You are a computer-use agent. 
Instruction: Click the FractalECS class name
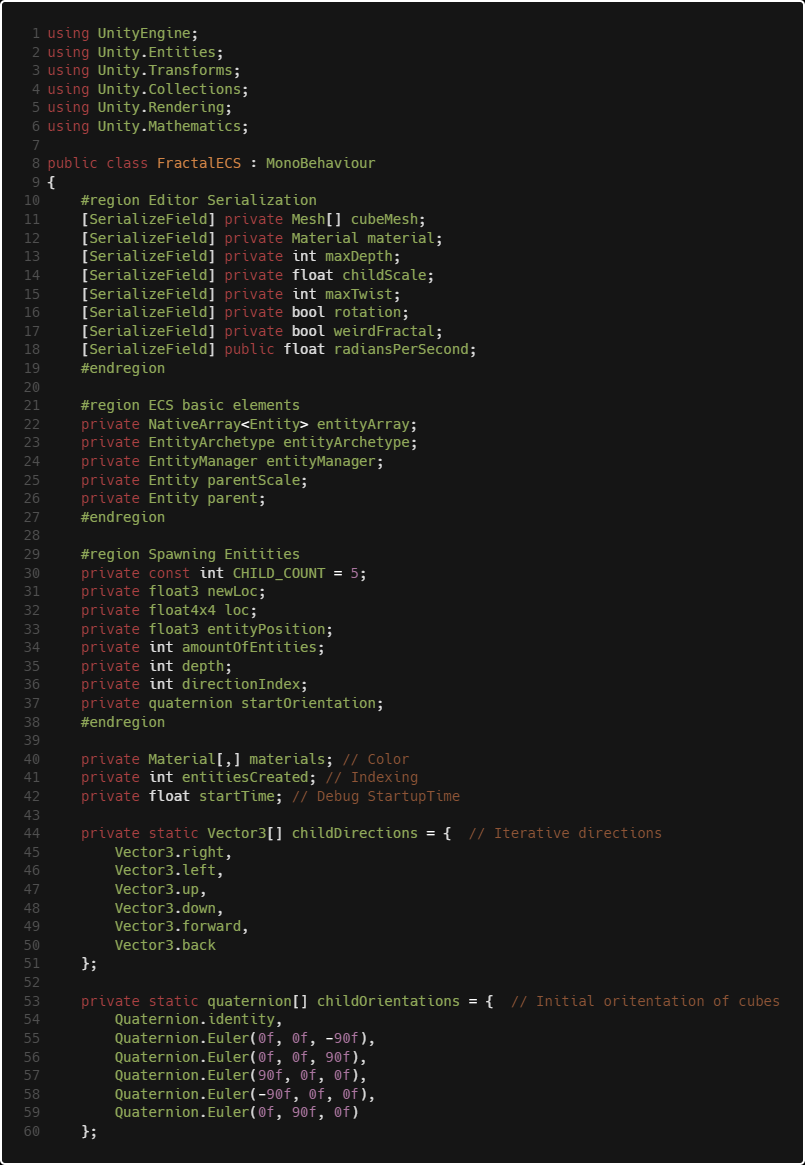tap(198, 163)
